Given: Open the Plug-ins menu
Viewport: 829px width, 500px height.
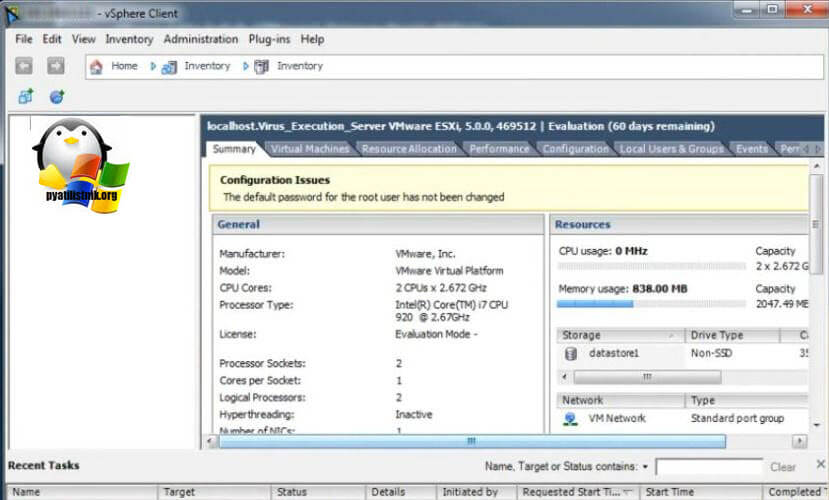Looking at the screenshot, I should [x=269, y=39].
